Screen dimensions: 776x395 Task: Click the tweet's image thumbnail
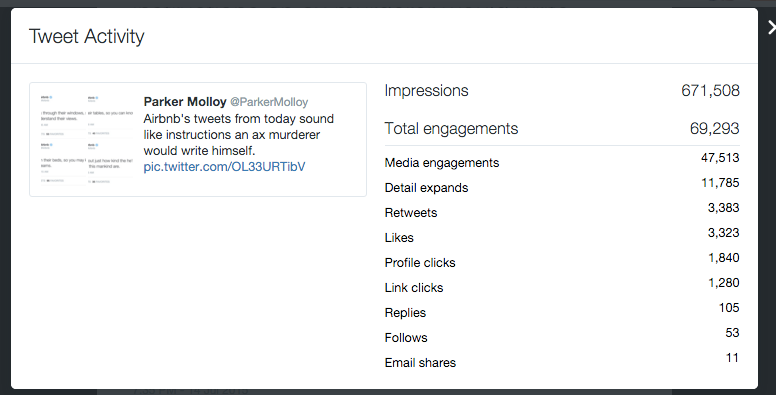[87, 139]
